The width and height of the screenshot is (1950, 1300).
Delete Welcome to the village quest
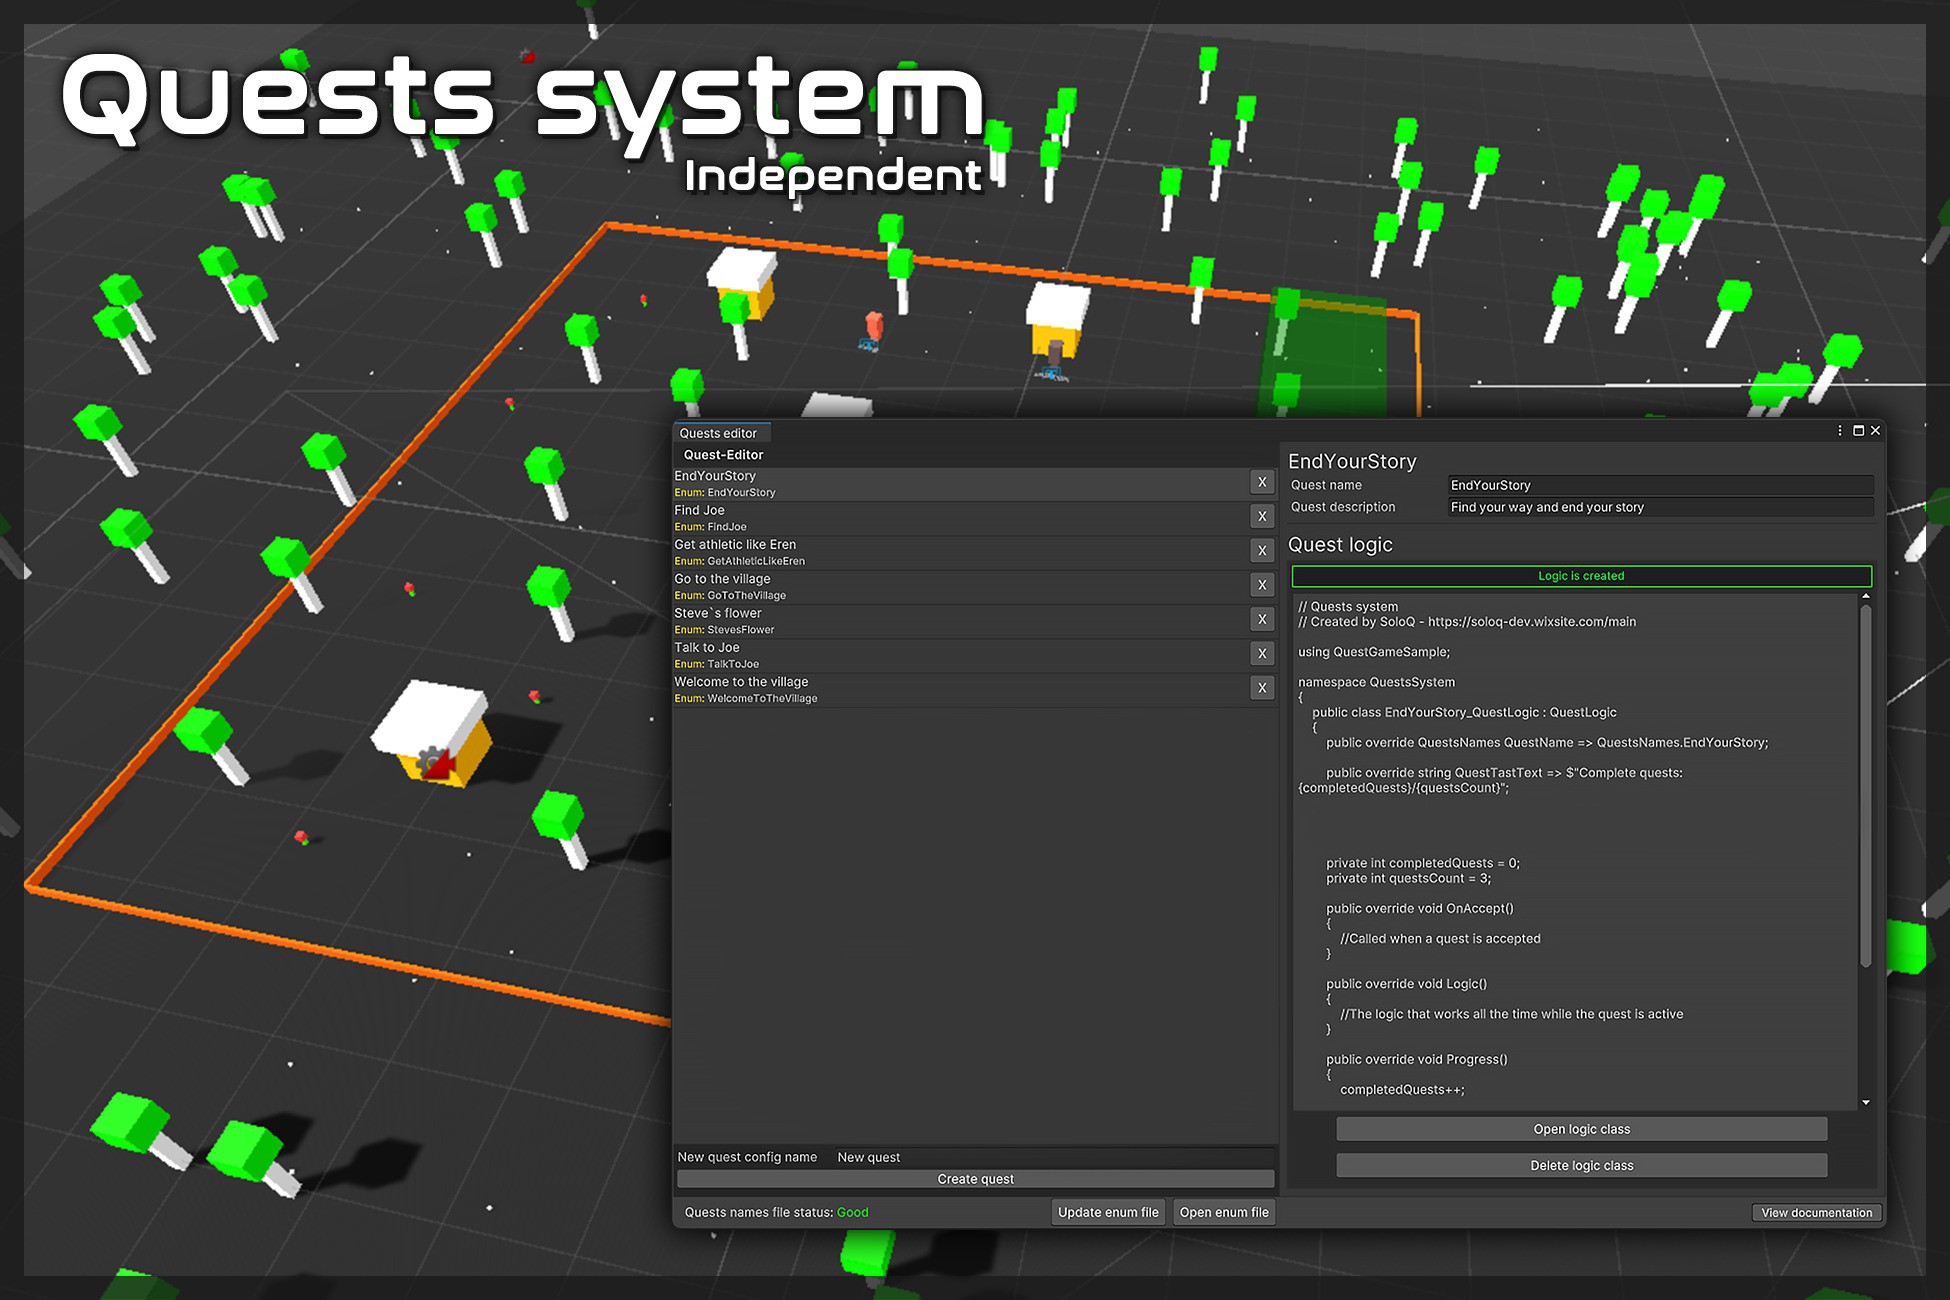1262,688
